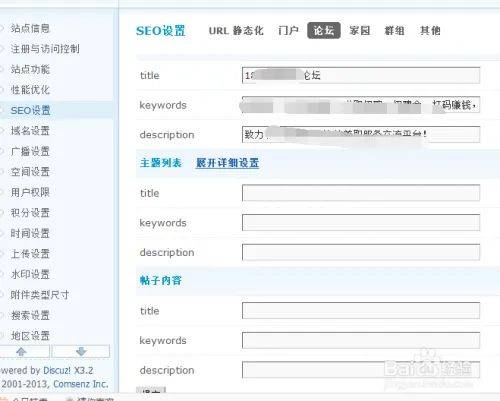Open 时间设置 sidebar item
The image size is (500, 401).
pos(30,233)
